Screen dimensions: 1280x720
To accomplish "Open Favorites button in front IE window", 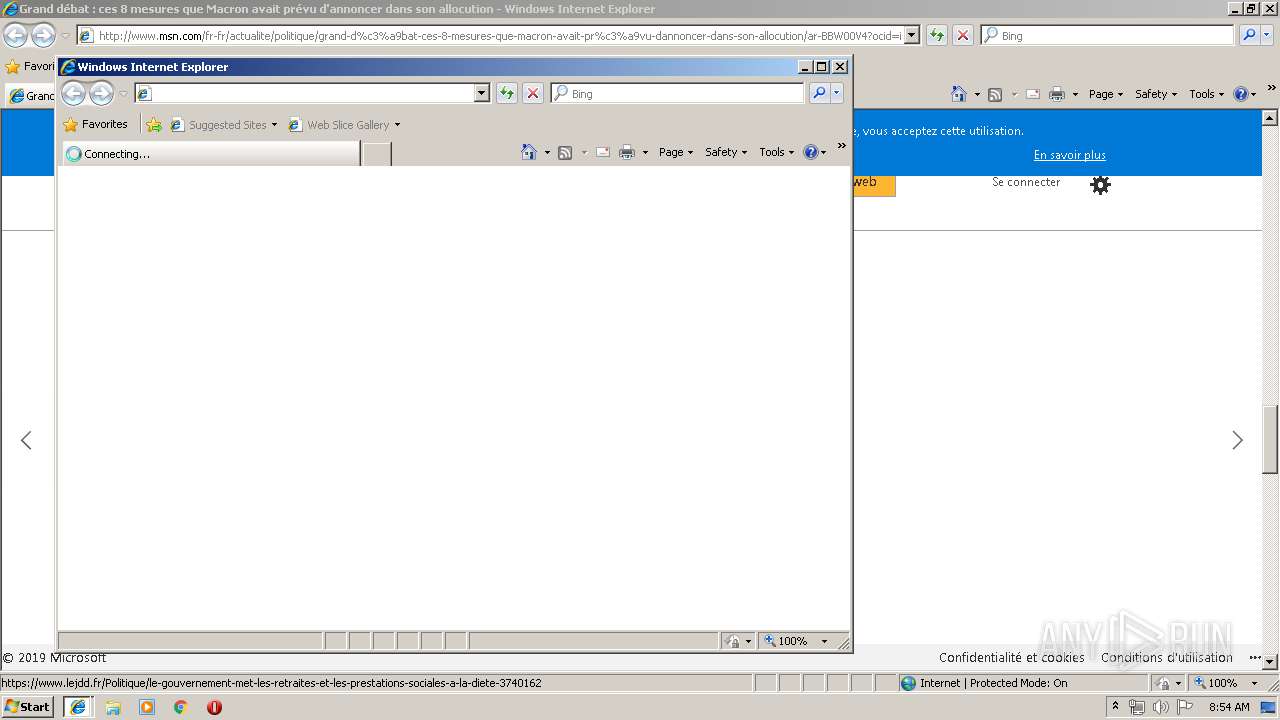I will pyautogui.click(x=96, y=125).
